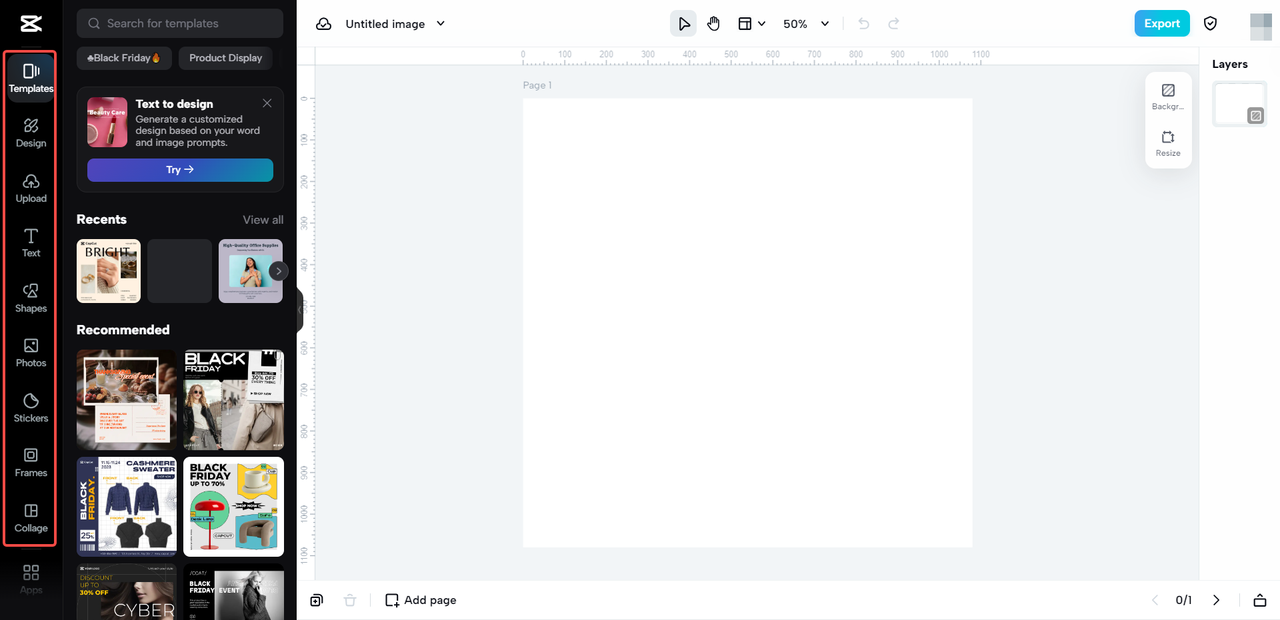Image resolution: width=1280 pixels, height=620 pixels.
Task: Open the Stickers sidebar panel
Action: 31,408
